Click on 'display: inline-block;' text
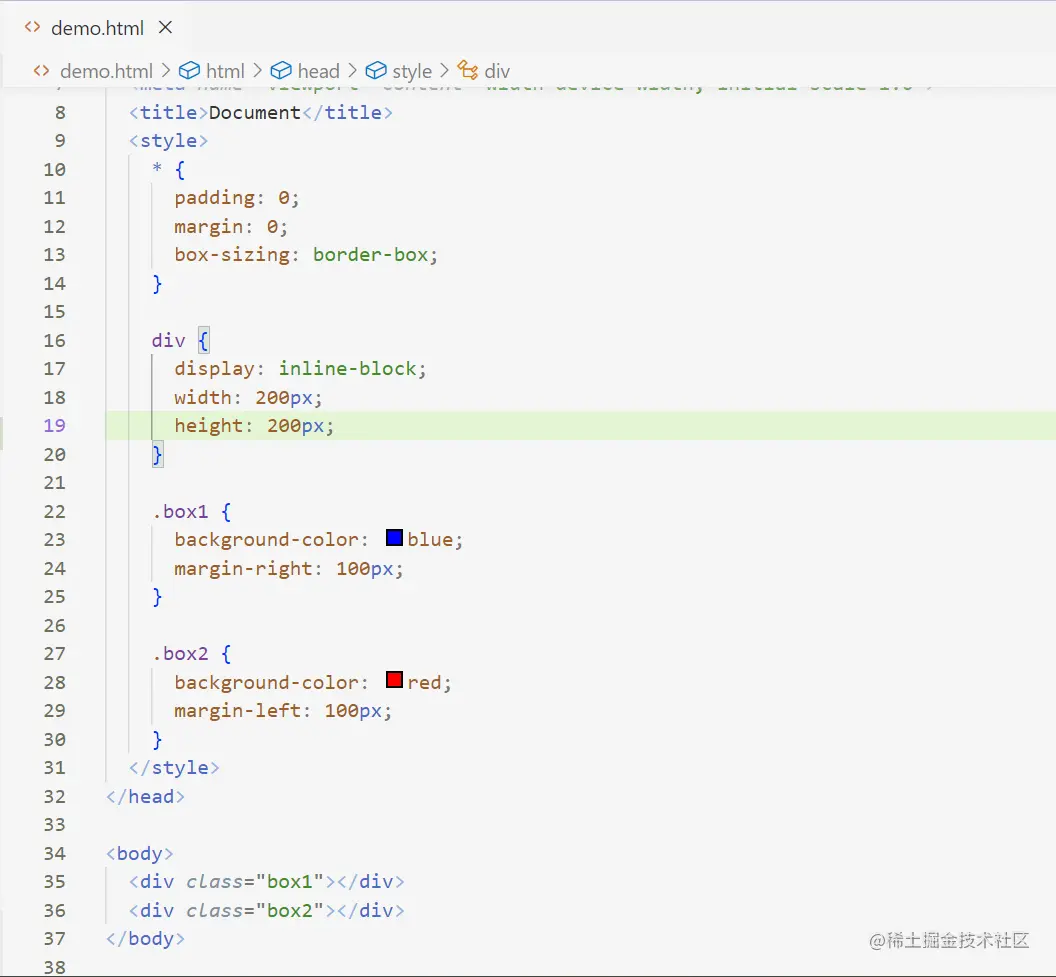Viewport: 1056px width, 977px height. [300, 369]
